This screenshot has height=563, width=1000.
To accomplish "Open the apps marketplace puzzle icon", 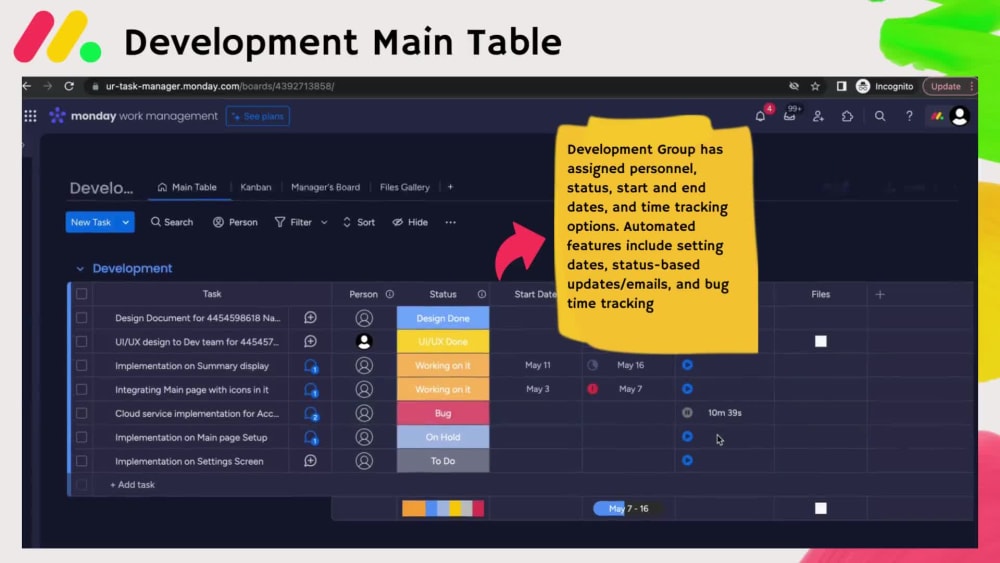I will pos(848,116).
